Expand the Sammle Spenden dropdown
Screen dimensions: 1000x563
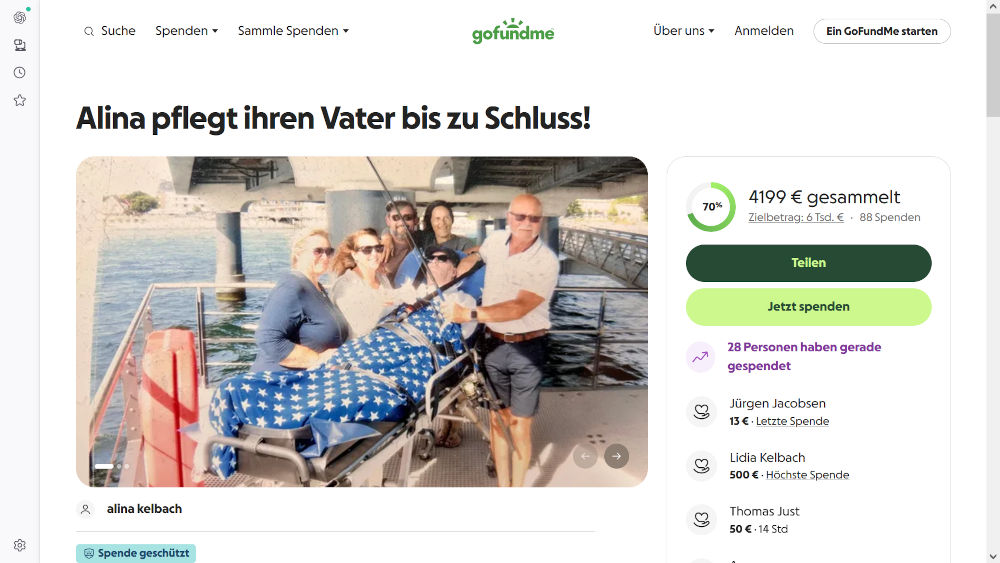click(293, 31)
